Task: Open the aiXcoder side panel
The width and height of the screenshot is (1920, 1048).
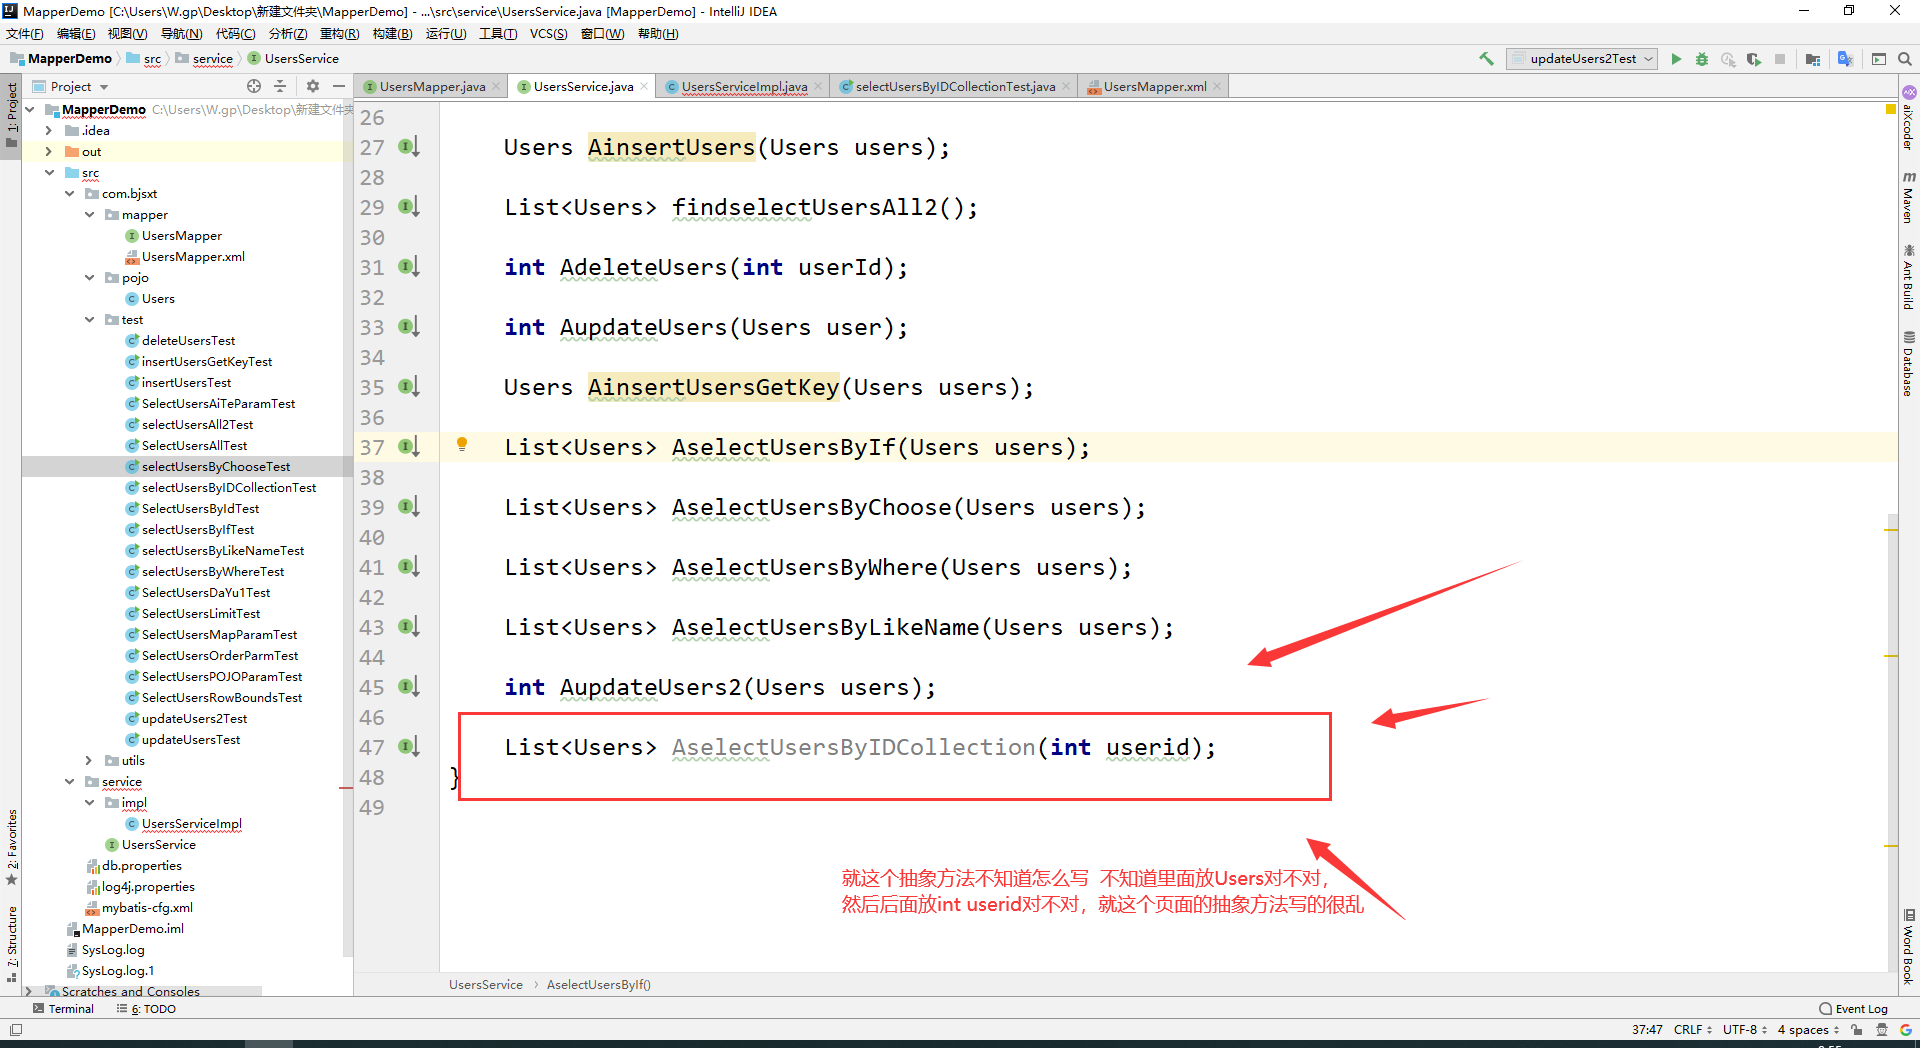Action: [1908, 119]
